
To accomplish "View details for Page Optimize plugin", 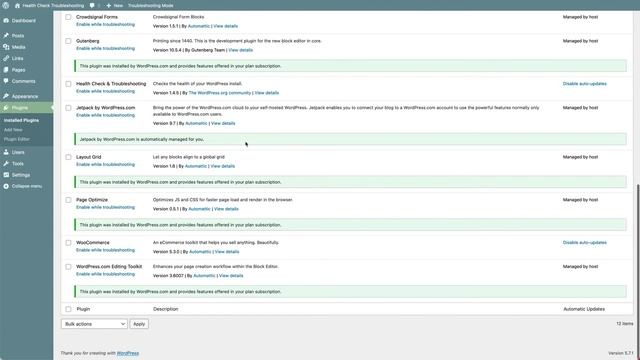I will (x=226, y=209).
